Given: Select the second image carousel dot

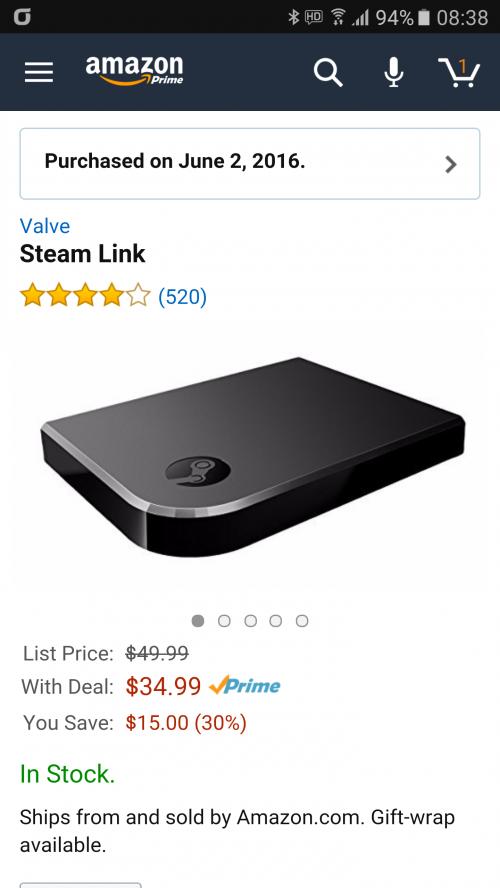Looking at the screenshot, I should (224, 621).
